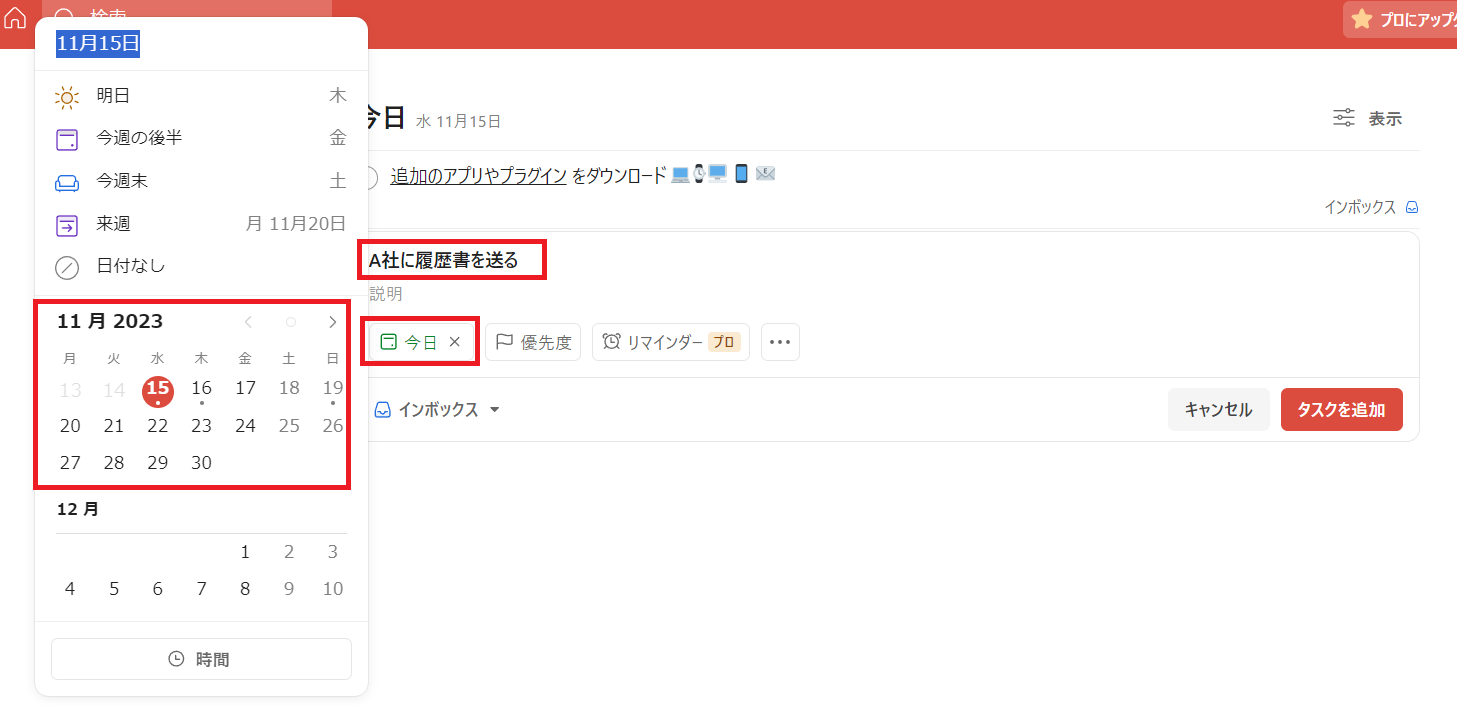Image resolution: width=1457 pixels, height=713 pixels.
Task: Click the home icon in top bar
Action: [15, 17]
